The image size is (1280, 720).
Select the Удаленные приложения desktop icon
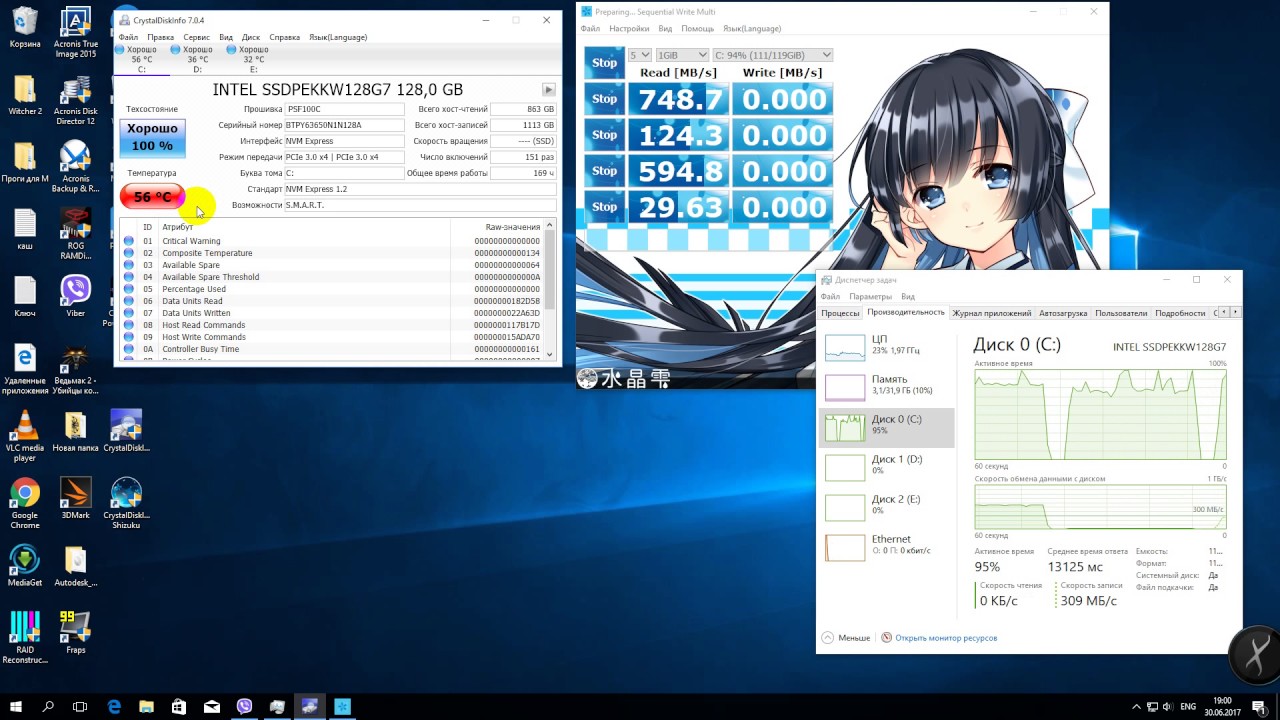[x=25, y=370]
